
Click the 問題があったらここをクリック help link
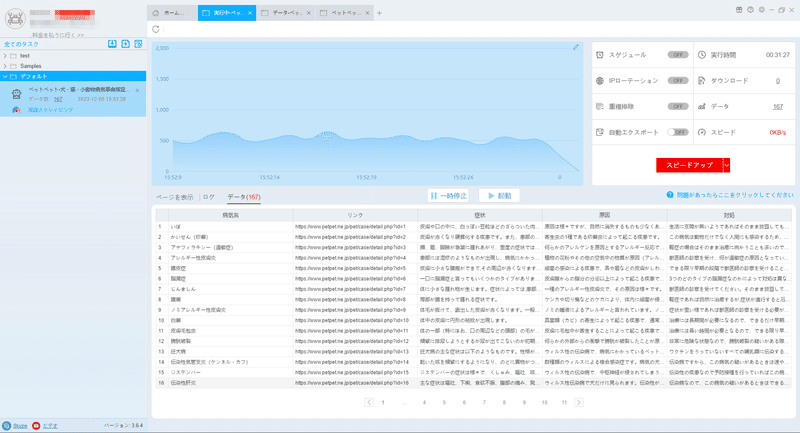point(735,195)
